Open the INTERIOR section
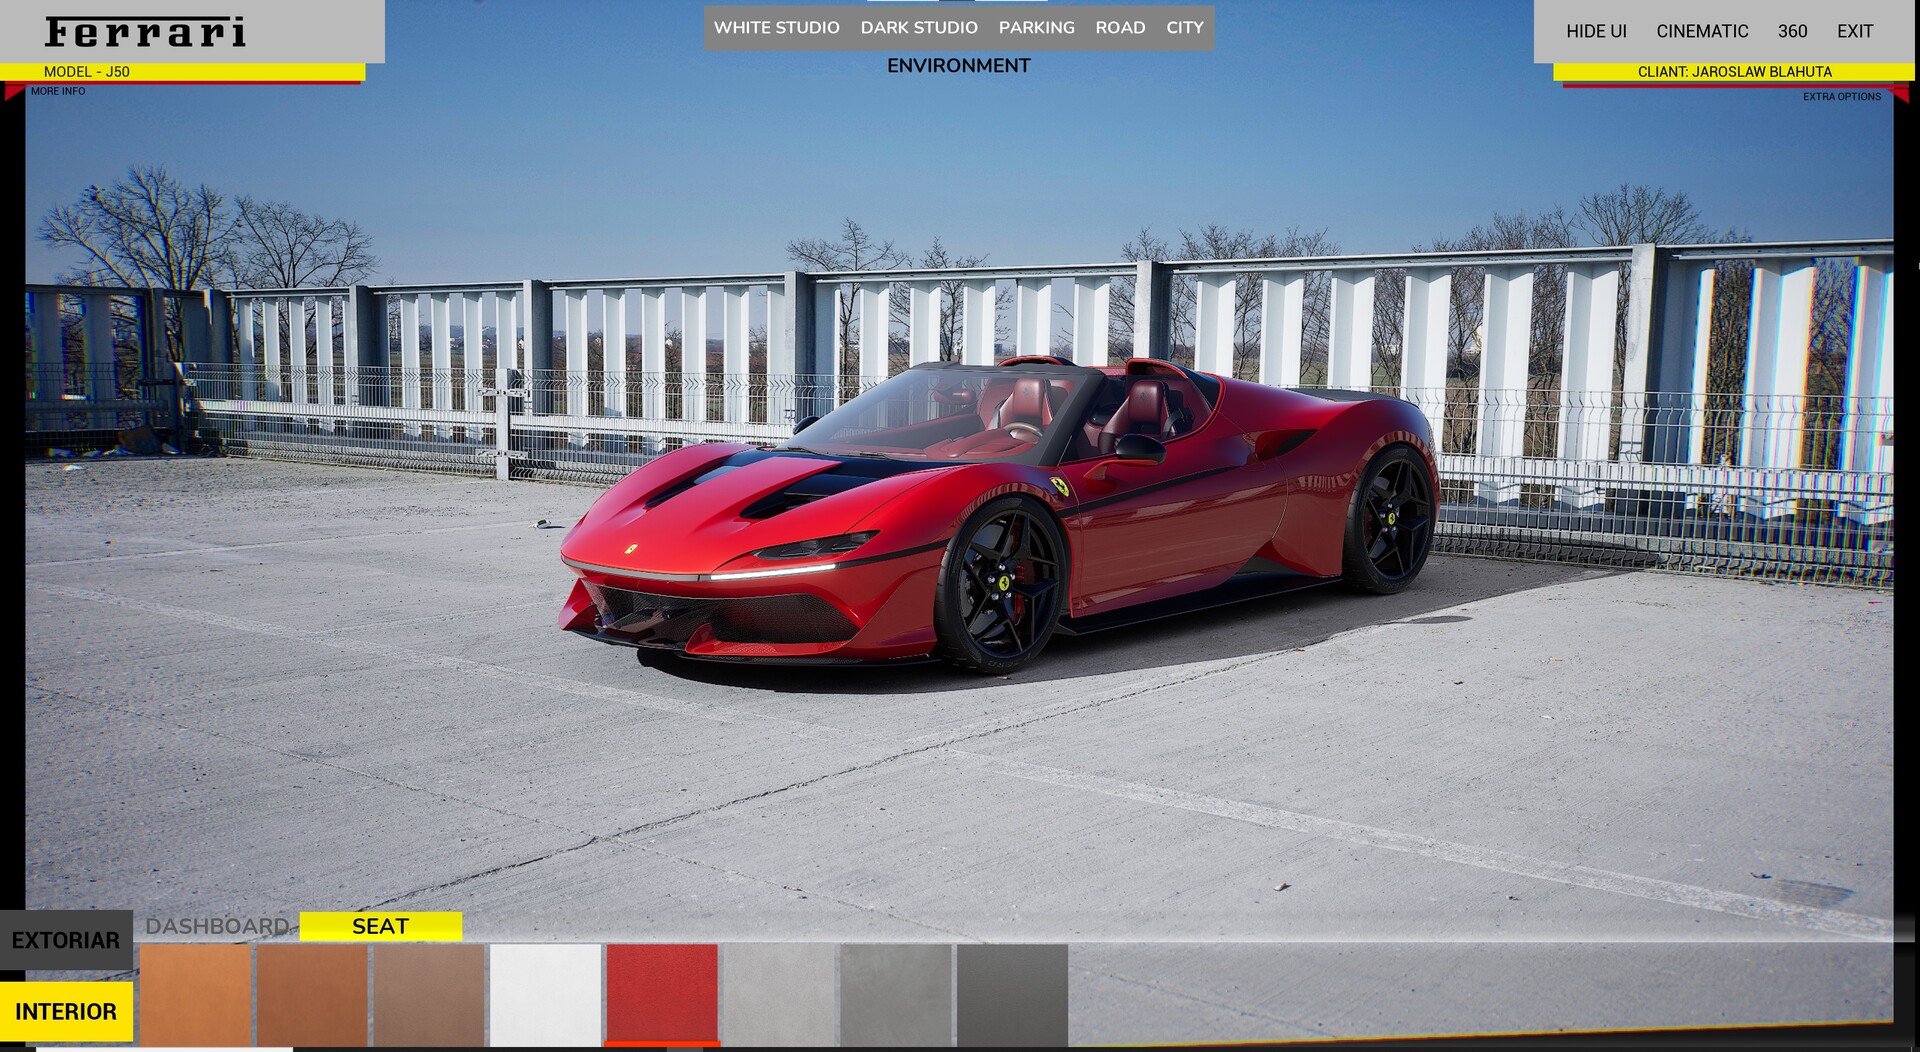This screenshot has height=1052, width=1920. click(x=65, y=1011)
